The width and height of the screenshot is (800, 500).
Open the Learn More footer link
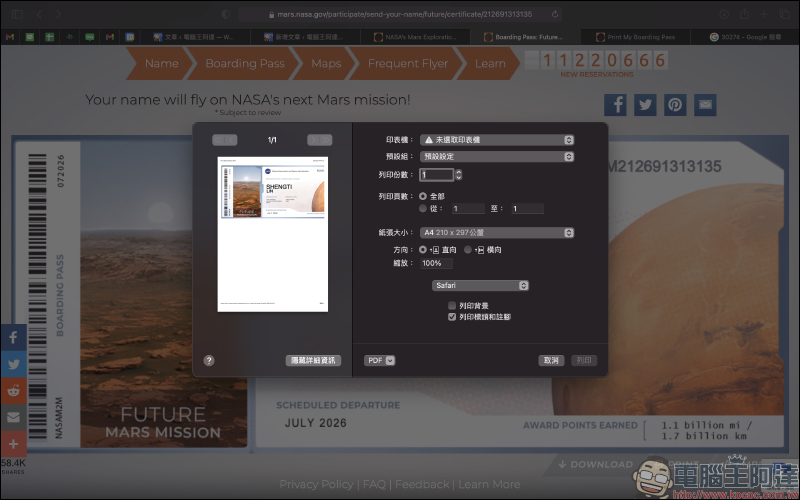click(489, 485)
